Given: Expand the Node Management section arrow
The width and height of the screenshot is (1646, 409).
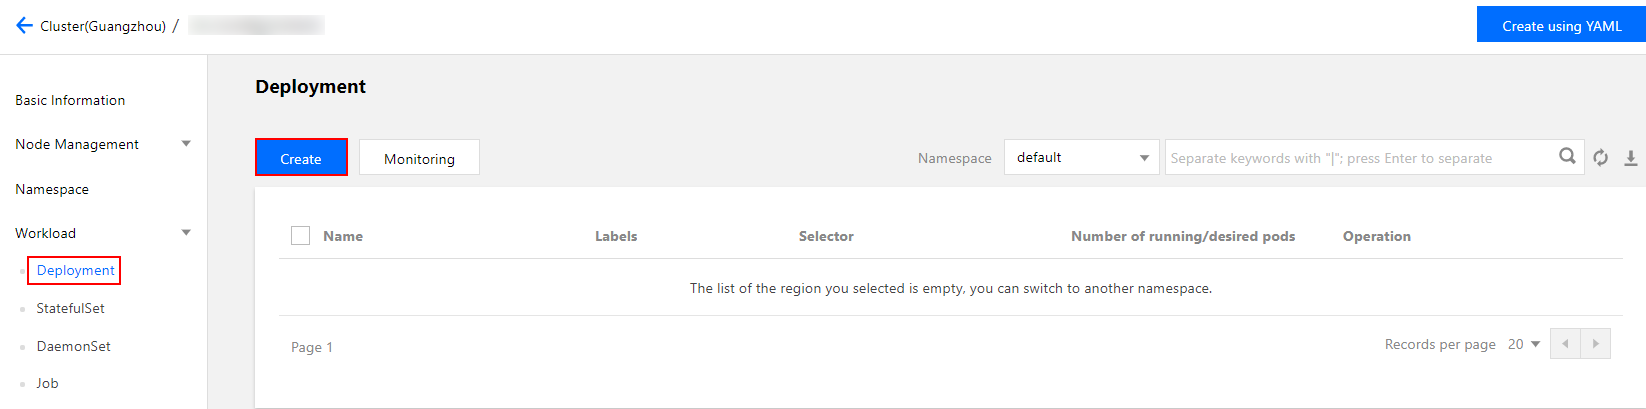Looking at the screenshot, I should click(186, 144).
